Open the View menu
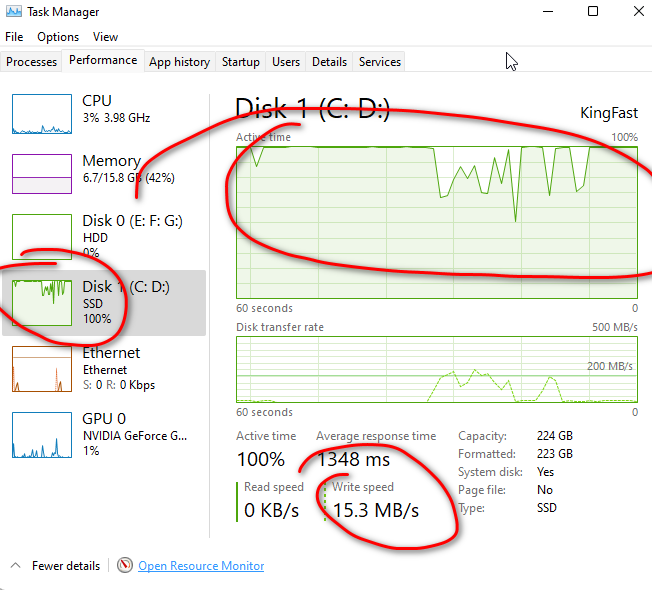 coord(104,37)
